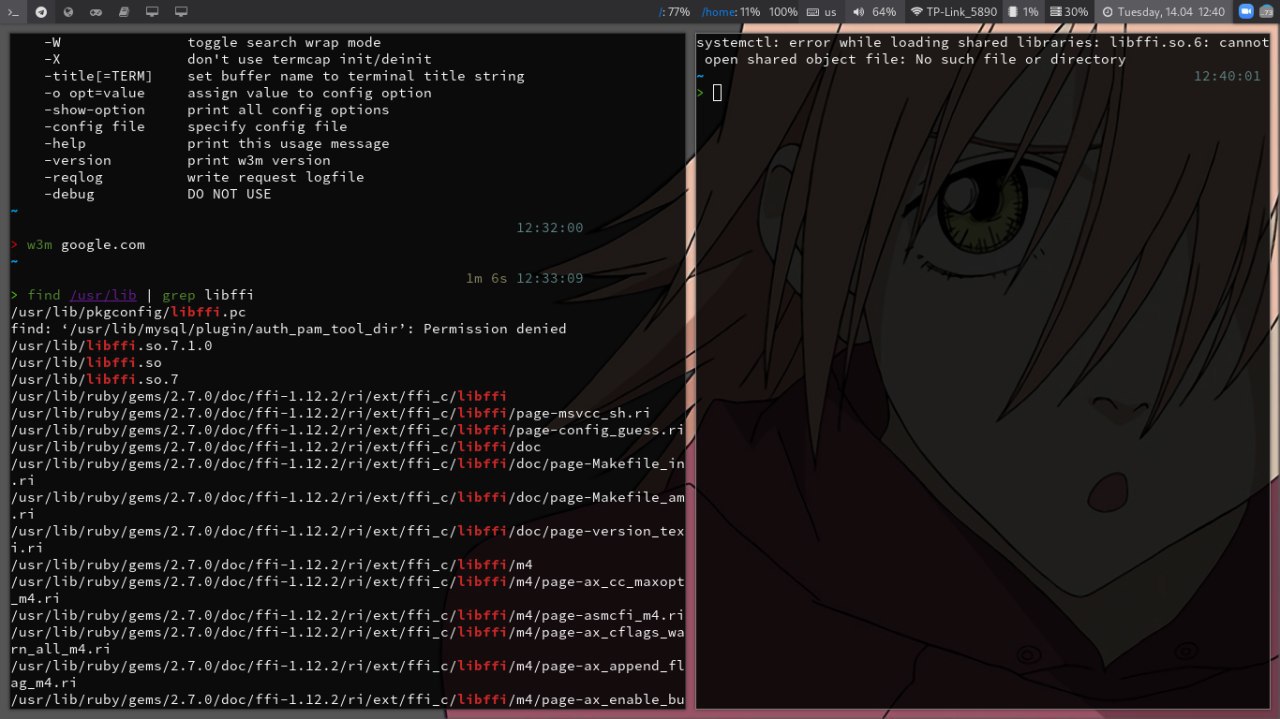Click the right terminal prompt cursor
Image resolution: width=1280 pixels, height=719 pixels.
(717, 93)
